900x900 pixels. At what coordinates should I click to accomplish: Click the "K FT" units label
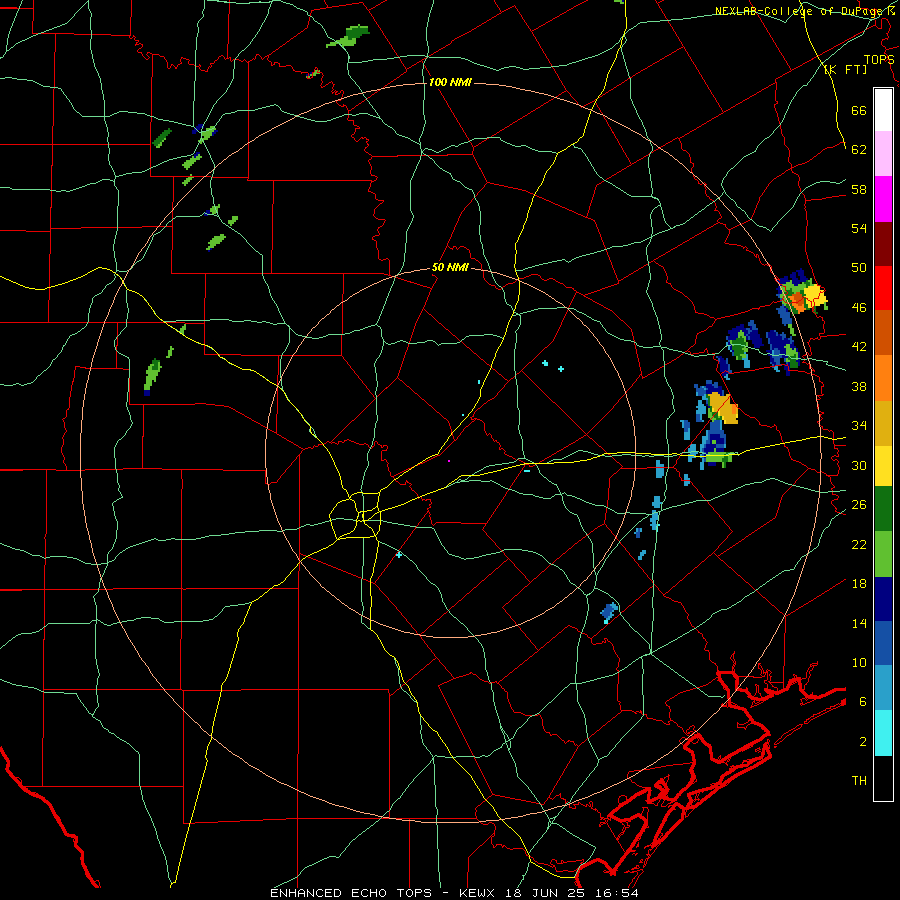click(845, 69)
